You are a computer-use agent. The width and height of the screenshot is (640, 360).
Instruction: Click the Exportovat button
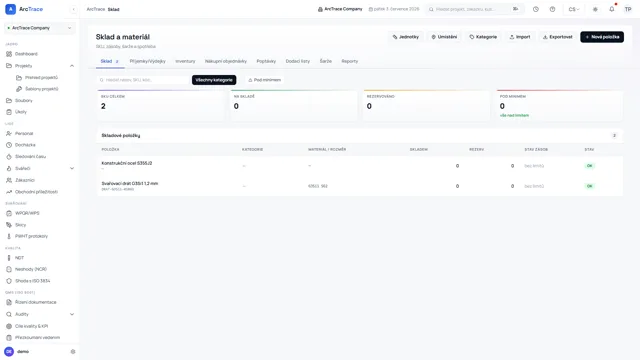pos(558,37)
